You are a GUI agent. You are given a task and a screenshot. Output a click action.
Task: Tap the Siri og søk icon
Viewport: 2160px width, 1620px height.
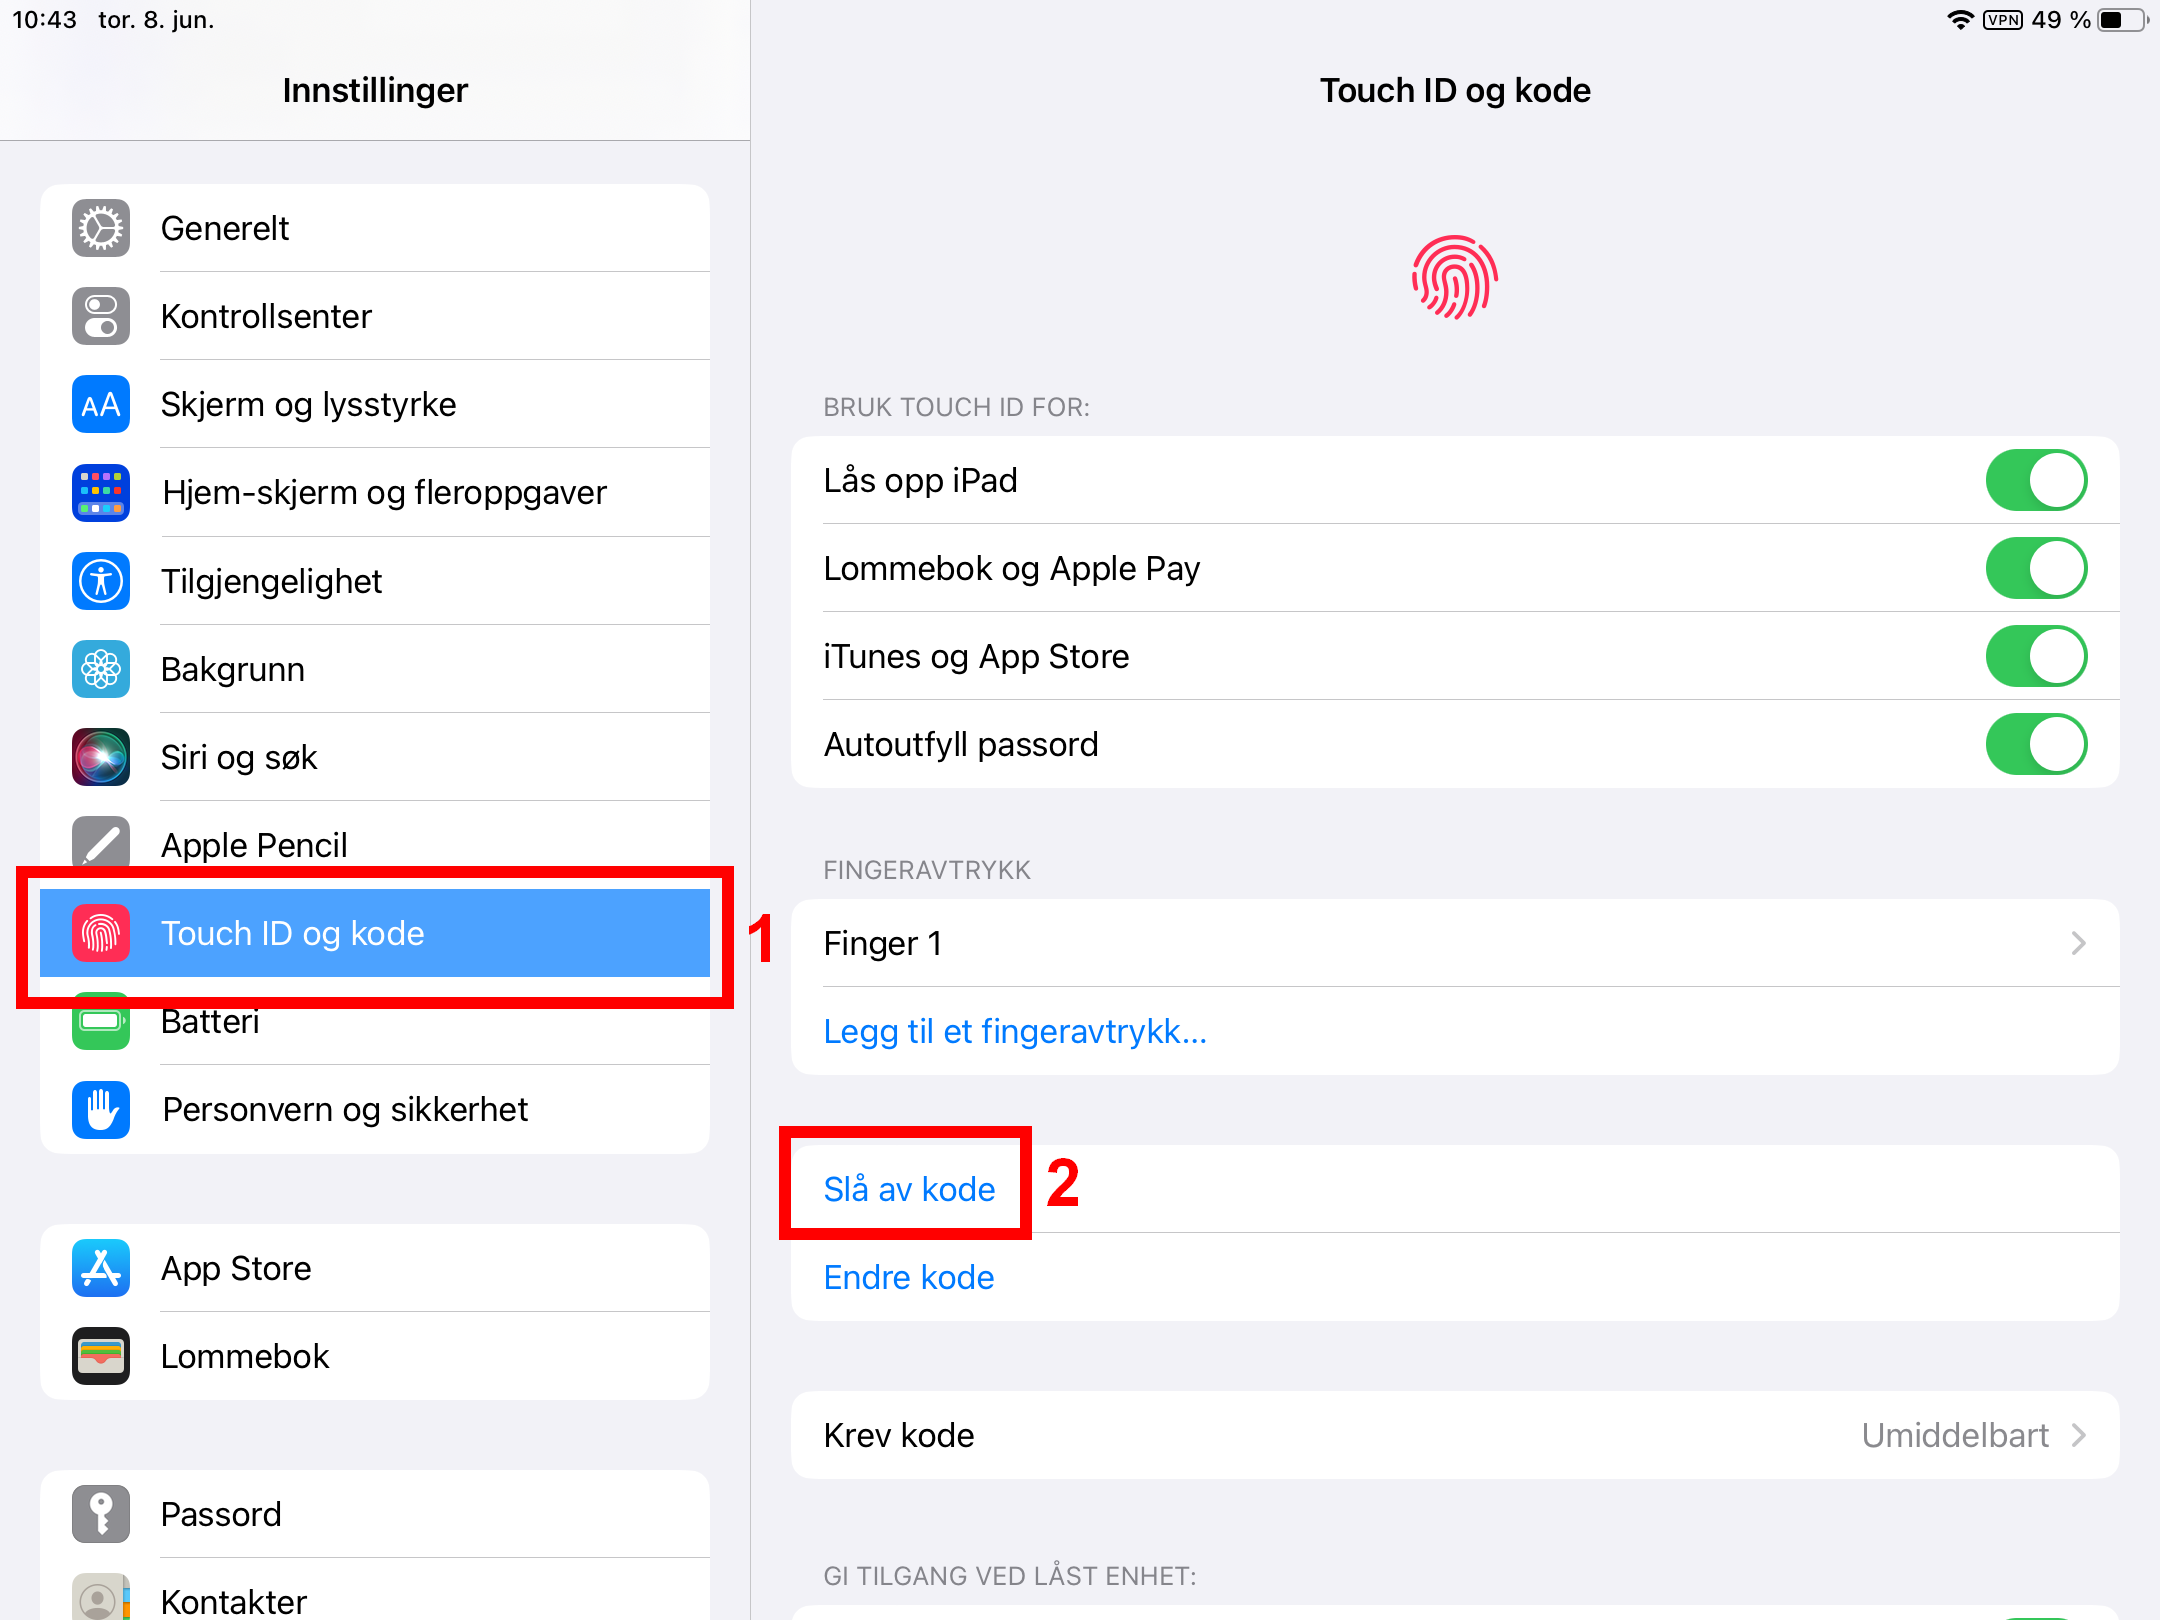coord(101,757)
